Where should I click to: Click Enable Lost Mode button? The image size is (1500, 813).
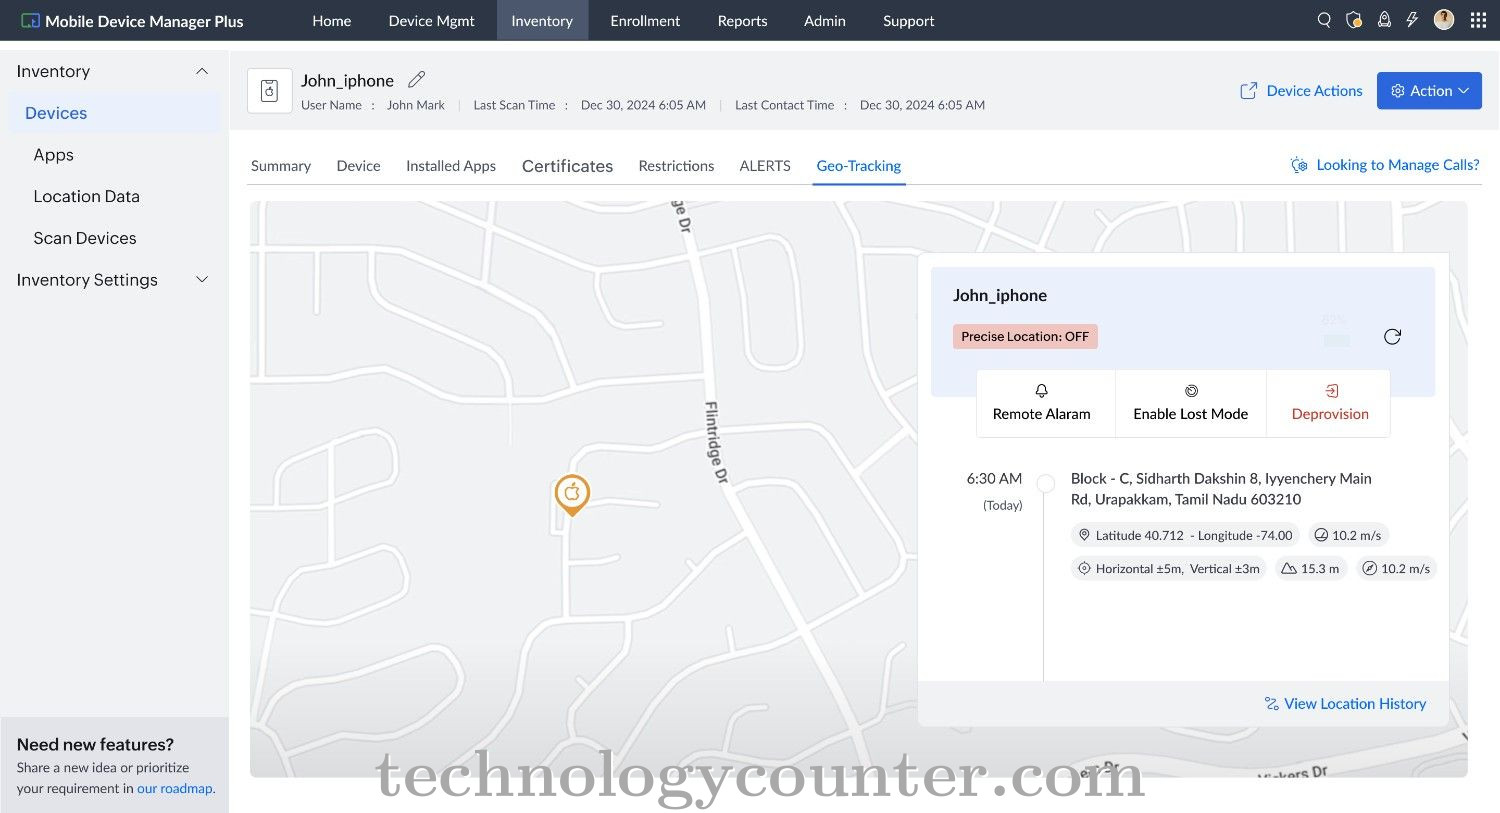pos(1190,403)
